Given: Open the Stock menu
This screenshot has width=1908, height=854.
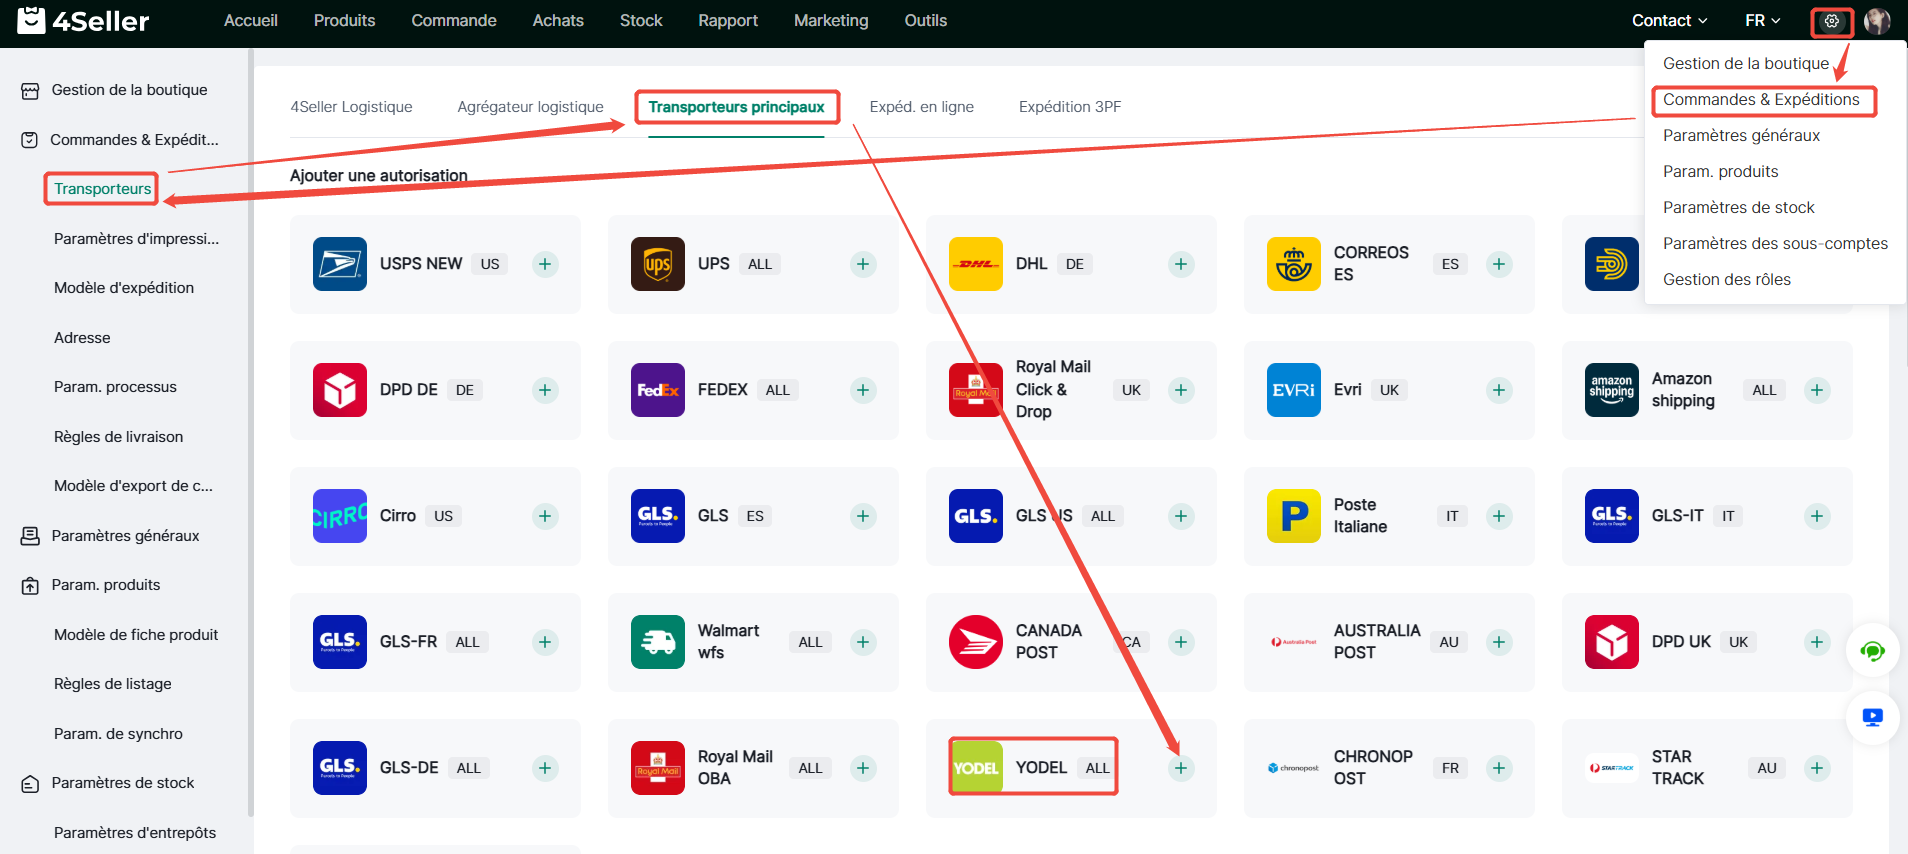Looking at the screenshot, I should click(x=641, y=20).
